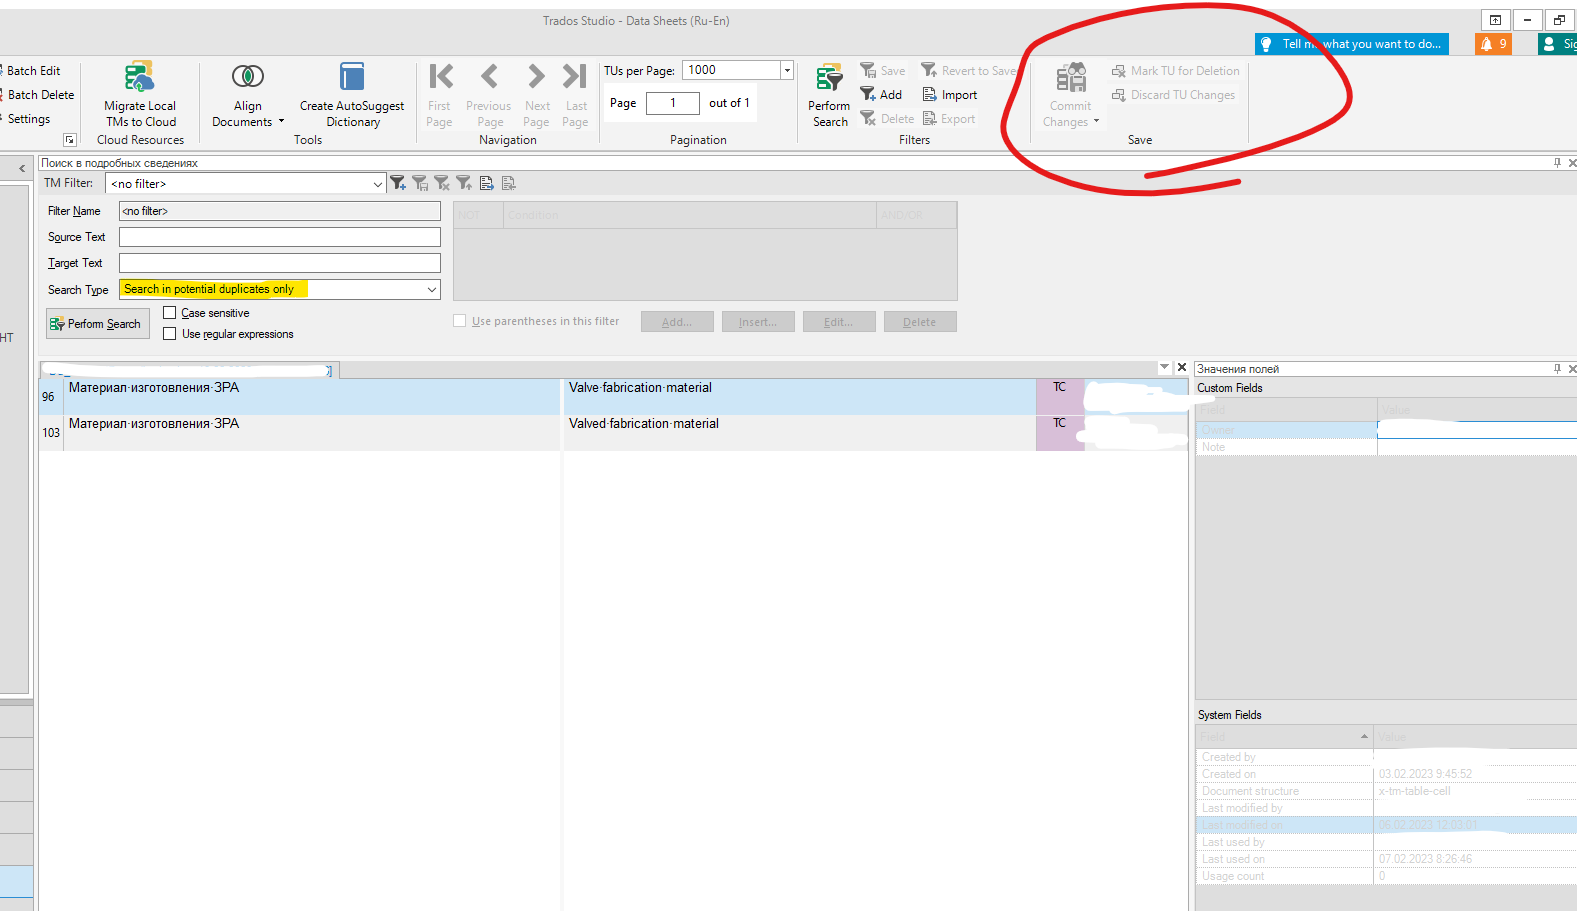Click the Created on value 03.02.2023
This screenshot has width=1577, height=911.
click(x=1425, y=774)
